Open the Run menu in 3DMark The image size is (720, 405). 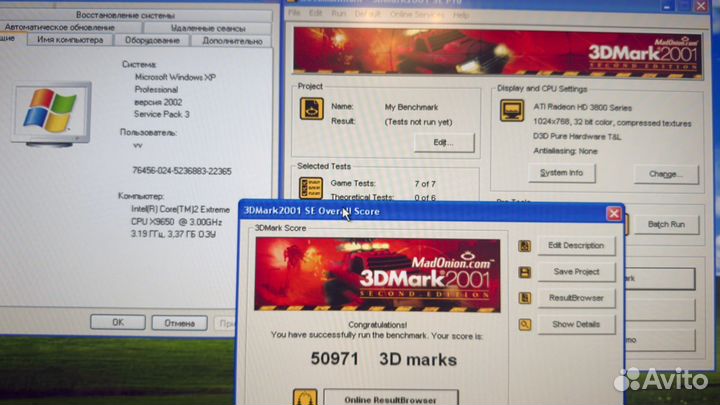point(338,14)
